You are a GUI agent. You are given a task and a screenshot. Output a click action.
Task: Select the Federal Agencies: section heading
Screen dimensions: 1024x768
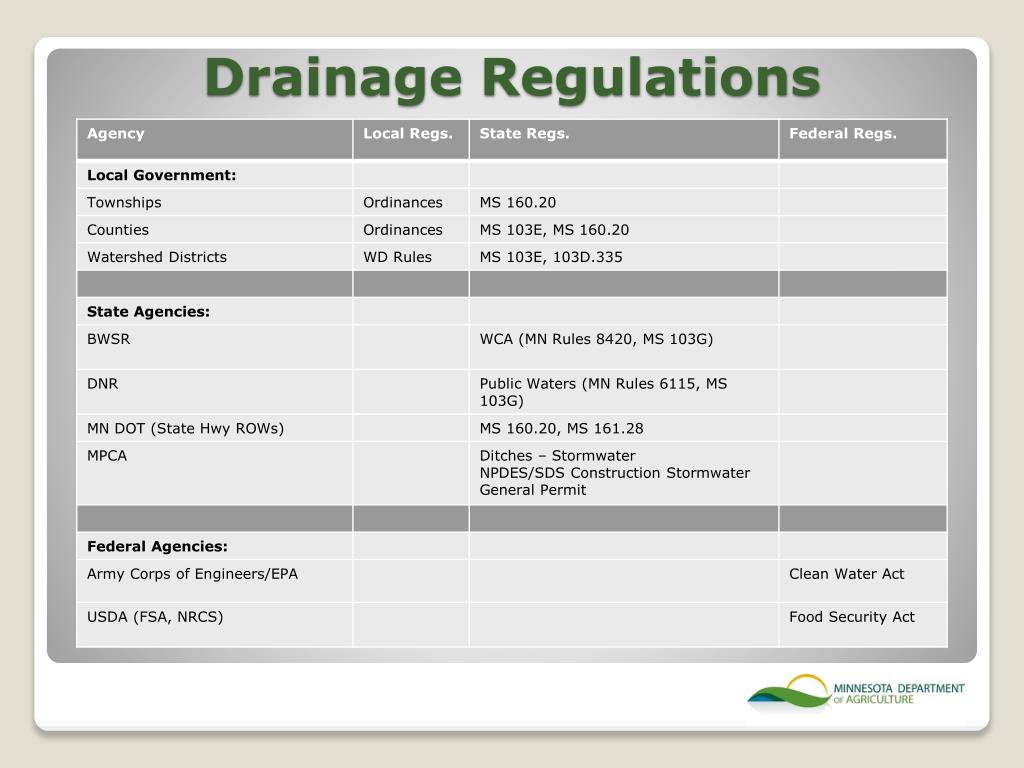[157, 546]
